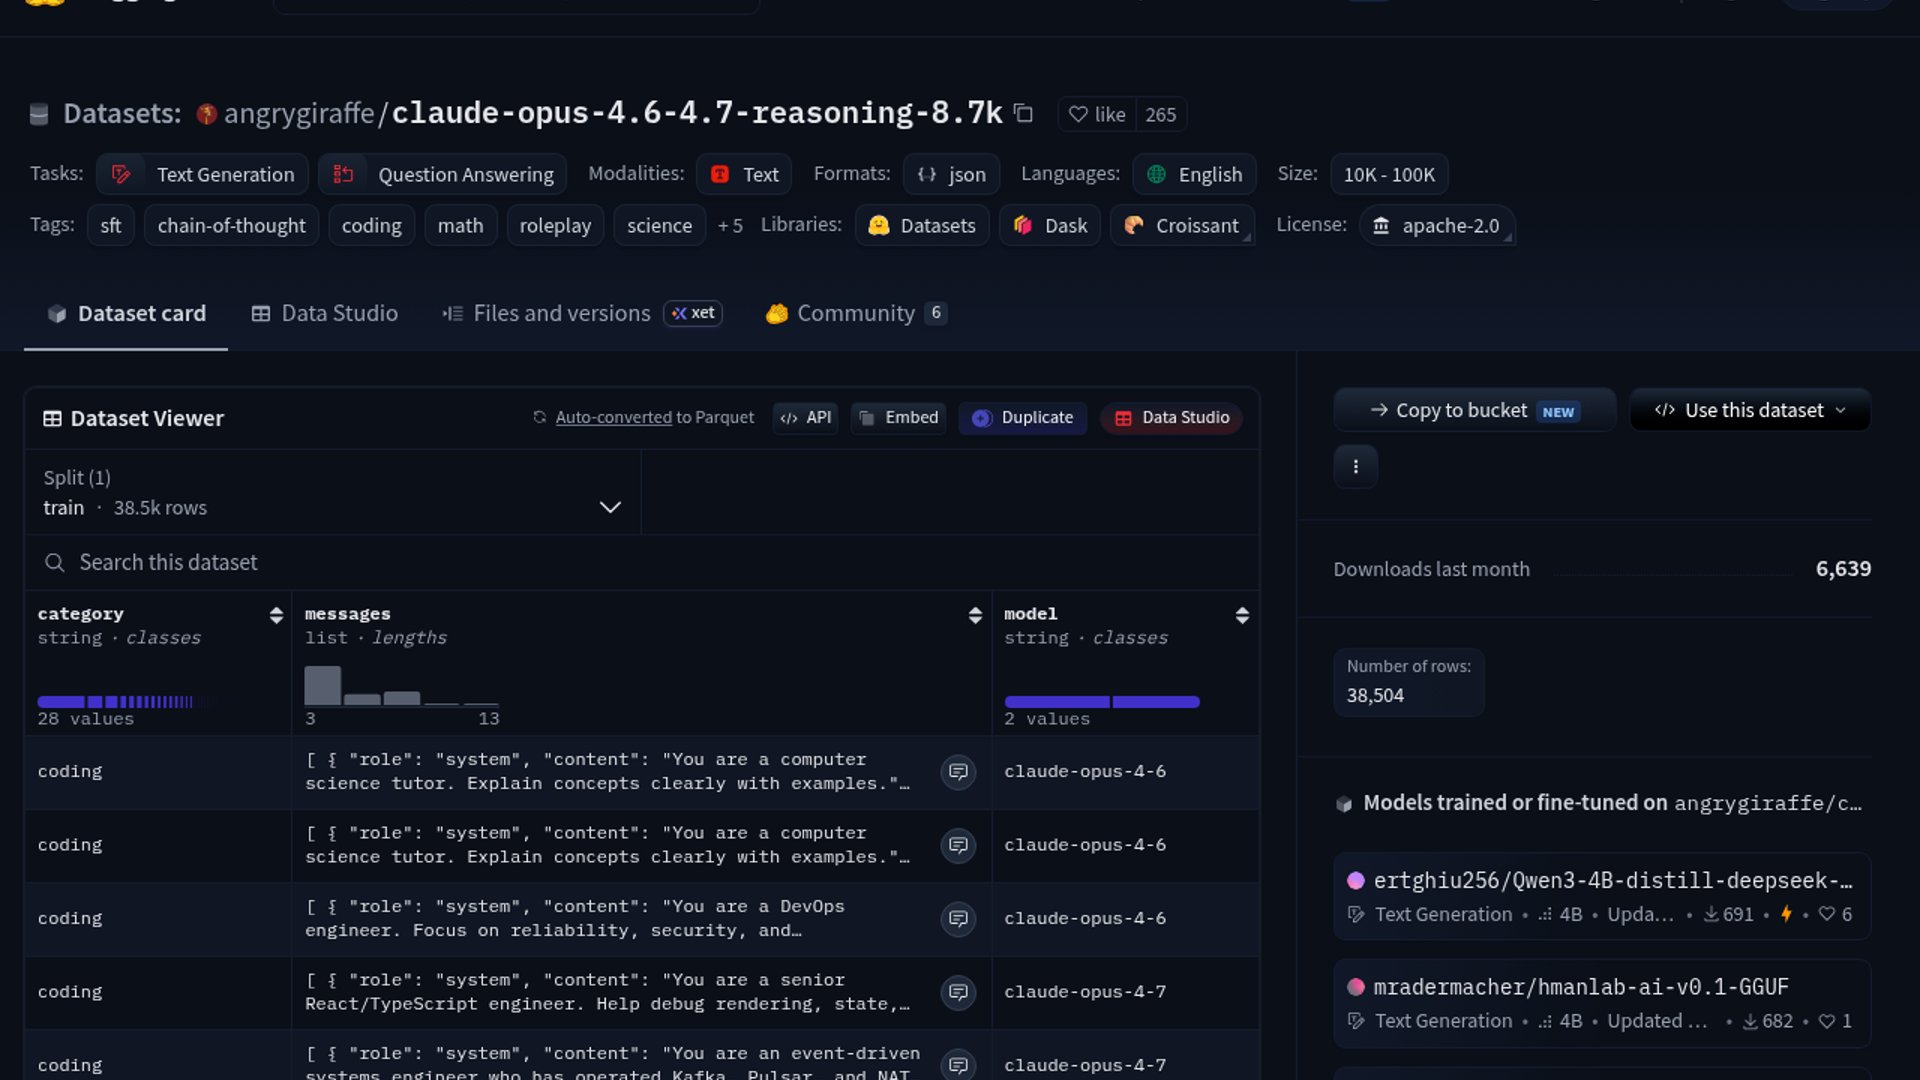Click the React/TypeScript engineer message cell text

[x=607, y=992]
